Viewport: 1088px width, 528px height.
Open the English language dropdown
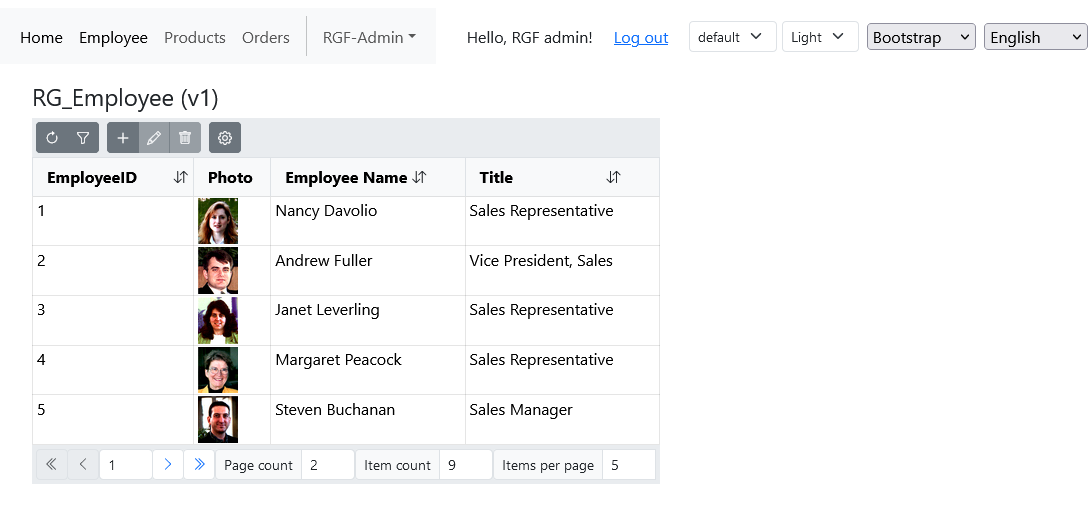1035,37
